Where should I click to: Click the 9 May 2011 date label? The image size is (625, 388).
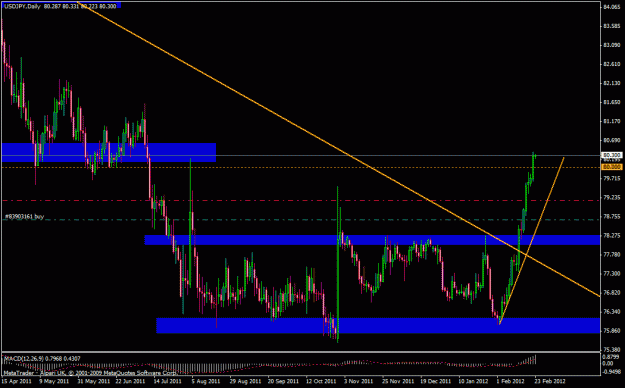tap(54, 381)
